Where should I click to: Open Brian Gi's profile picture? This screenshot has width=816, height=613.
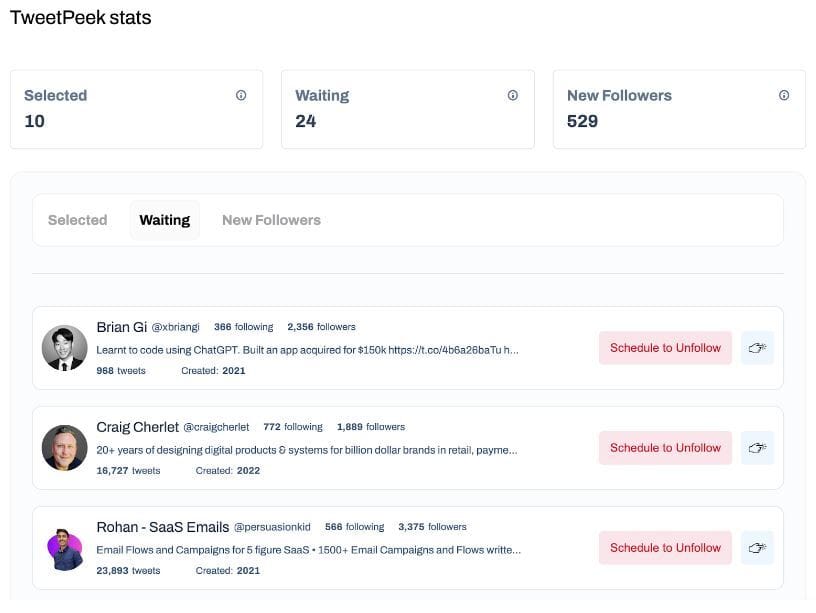(64, 348)
